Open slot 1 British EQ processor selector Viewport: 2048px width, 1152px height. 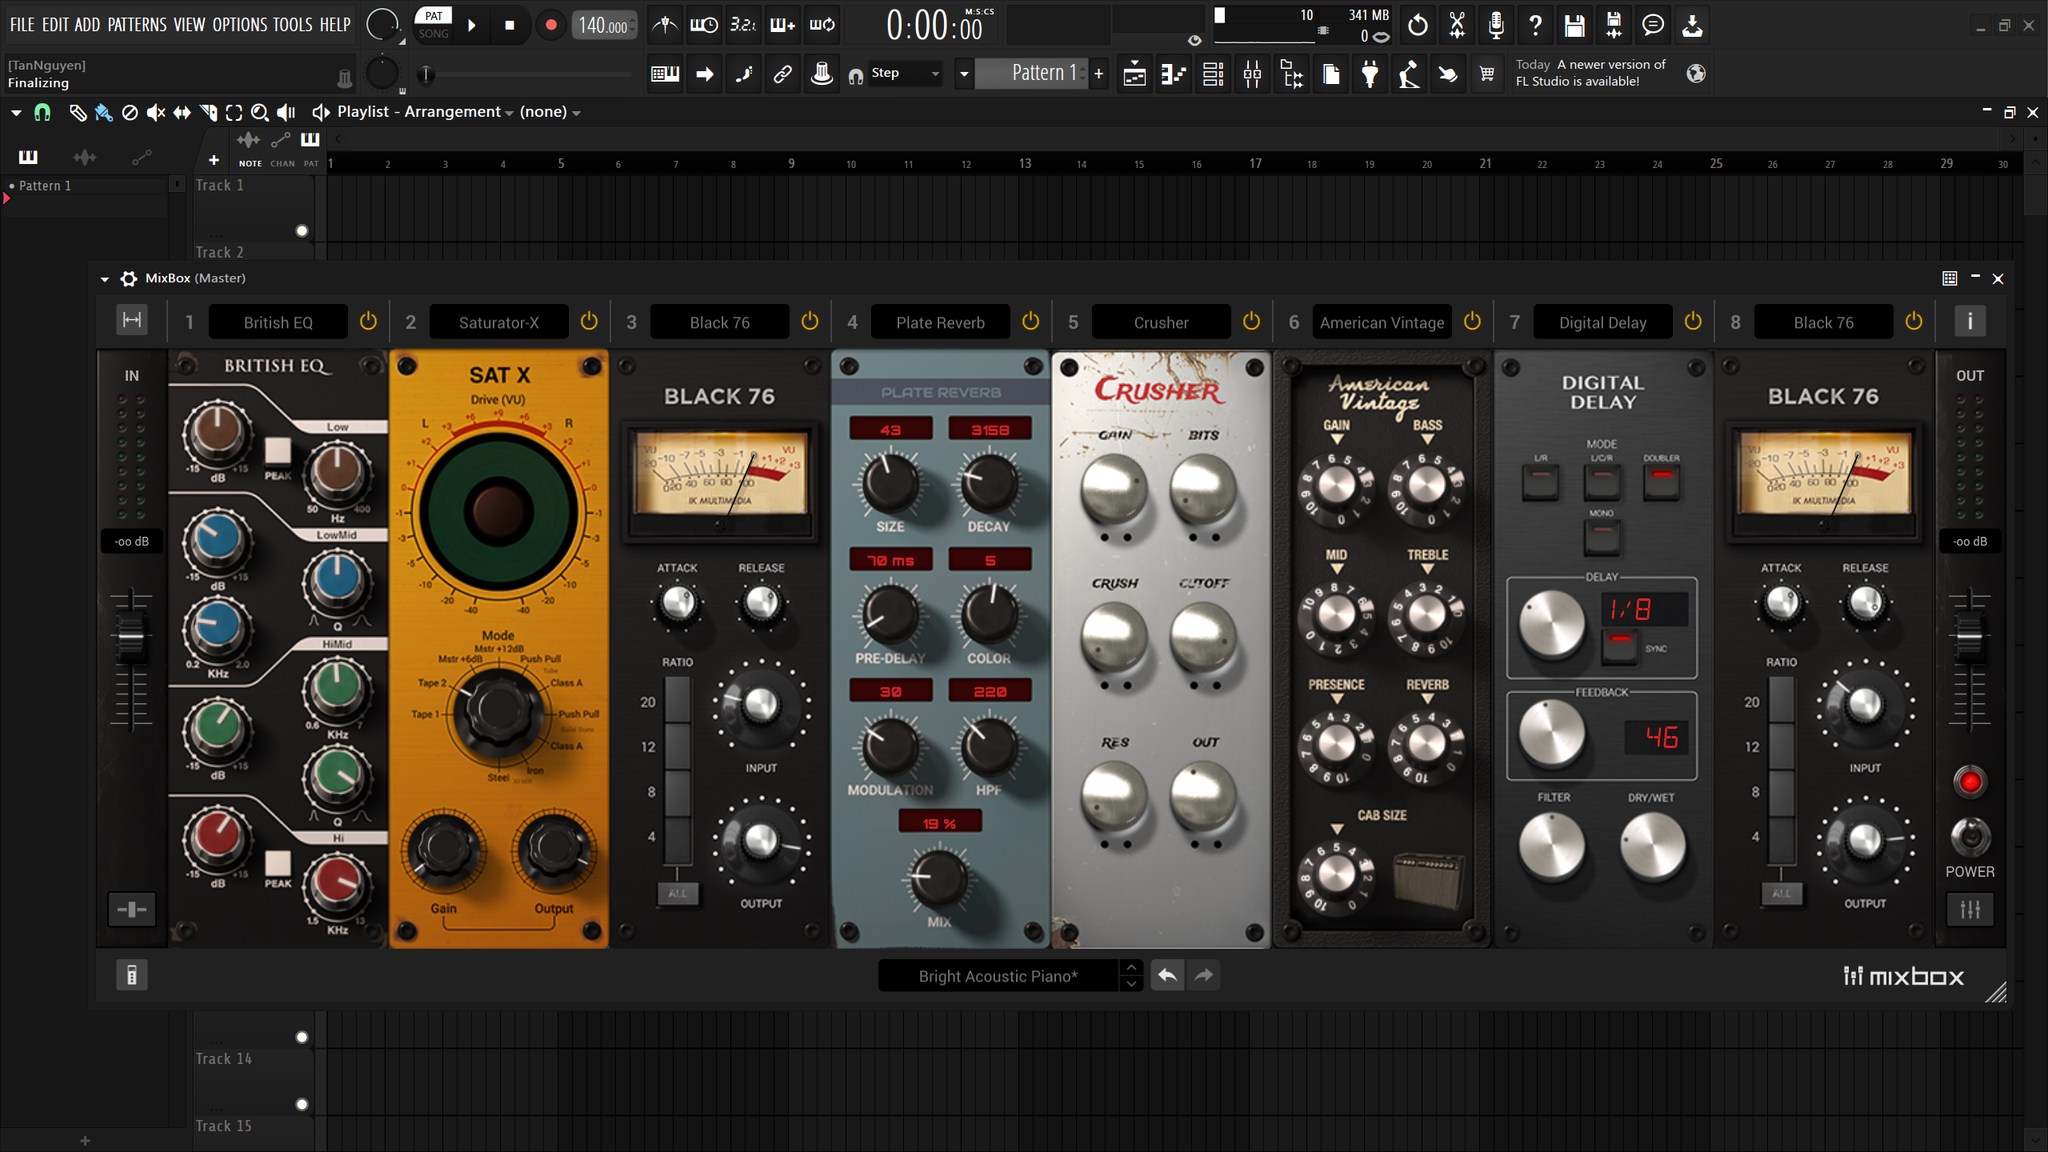click(x=278, y=322)
